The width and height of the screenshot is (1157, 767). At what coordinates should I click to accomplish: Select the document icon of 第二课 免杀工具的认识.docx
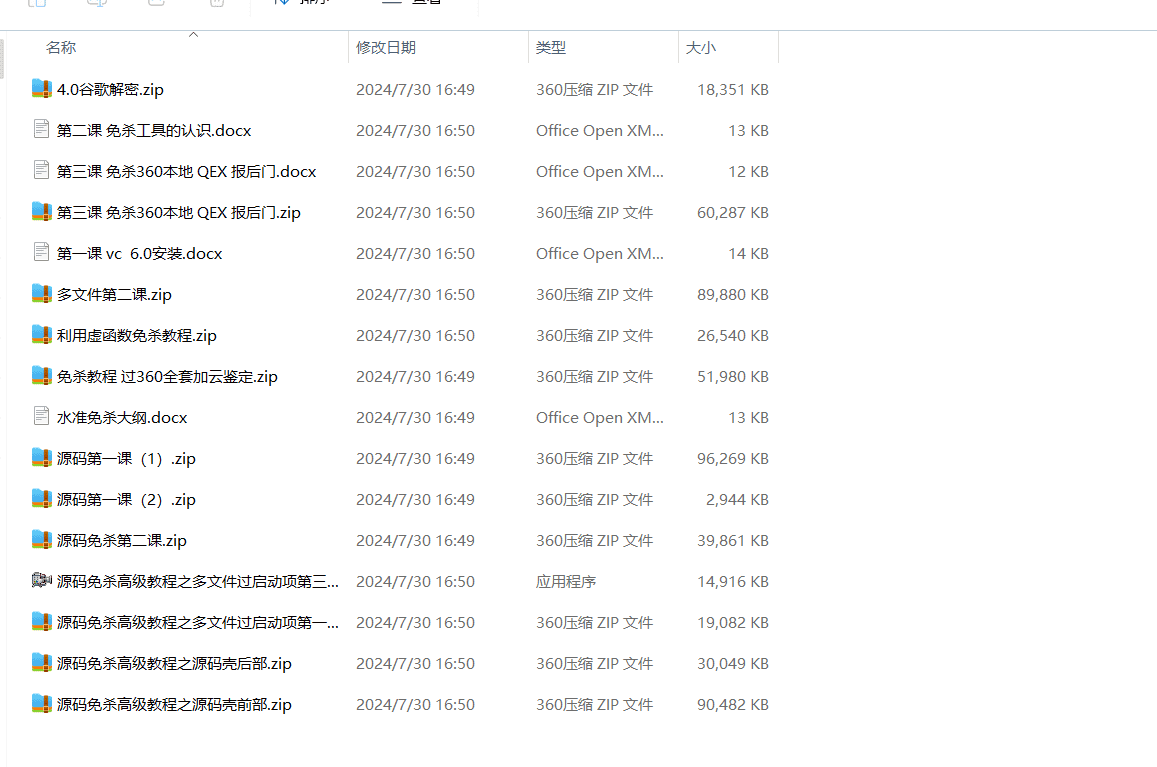pyautogui.click(x=41, y=130)
